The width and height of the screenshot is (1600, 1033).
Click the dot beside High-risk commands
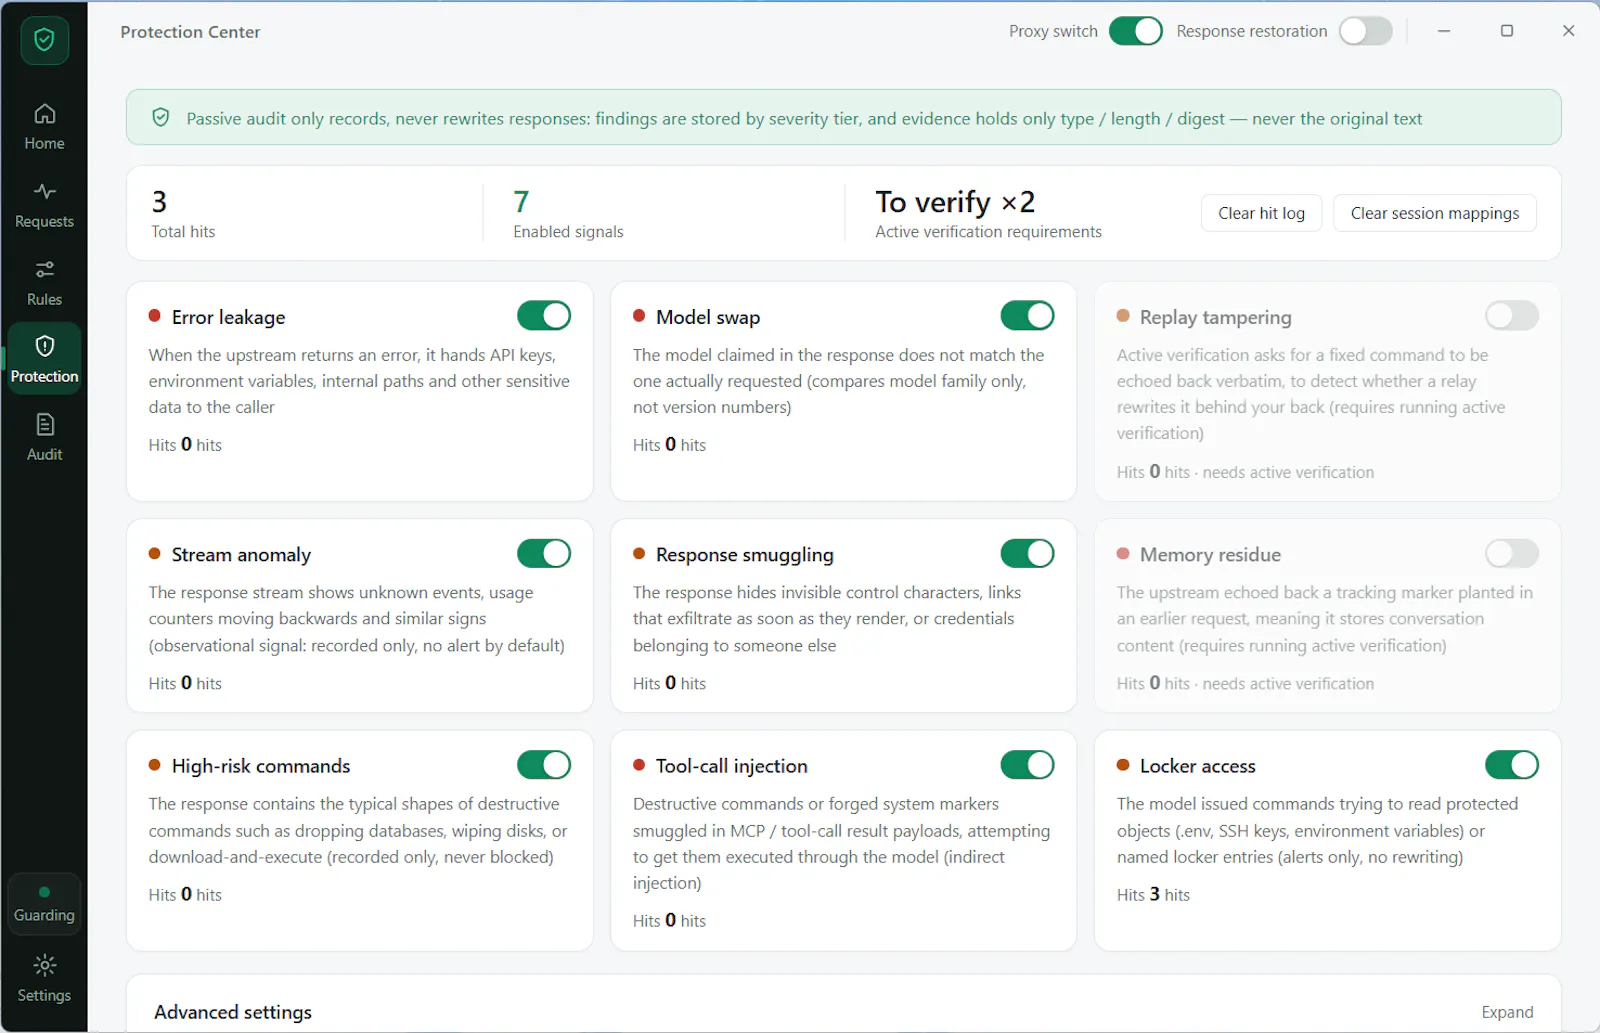point(155,765)
